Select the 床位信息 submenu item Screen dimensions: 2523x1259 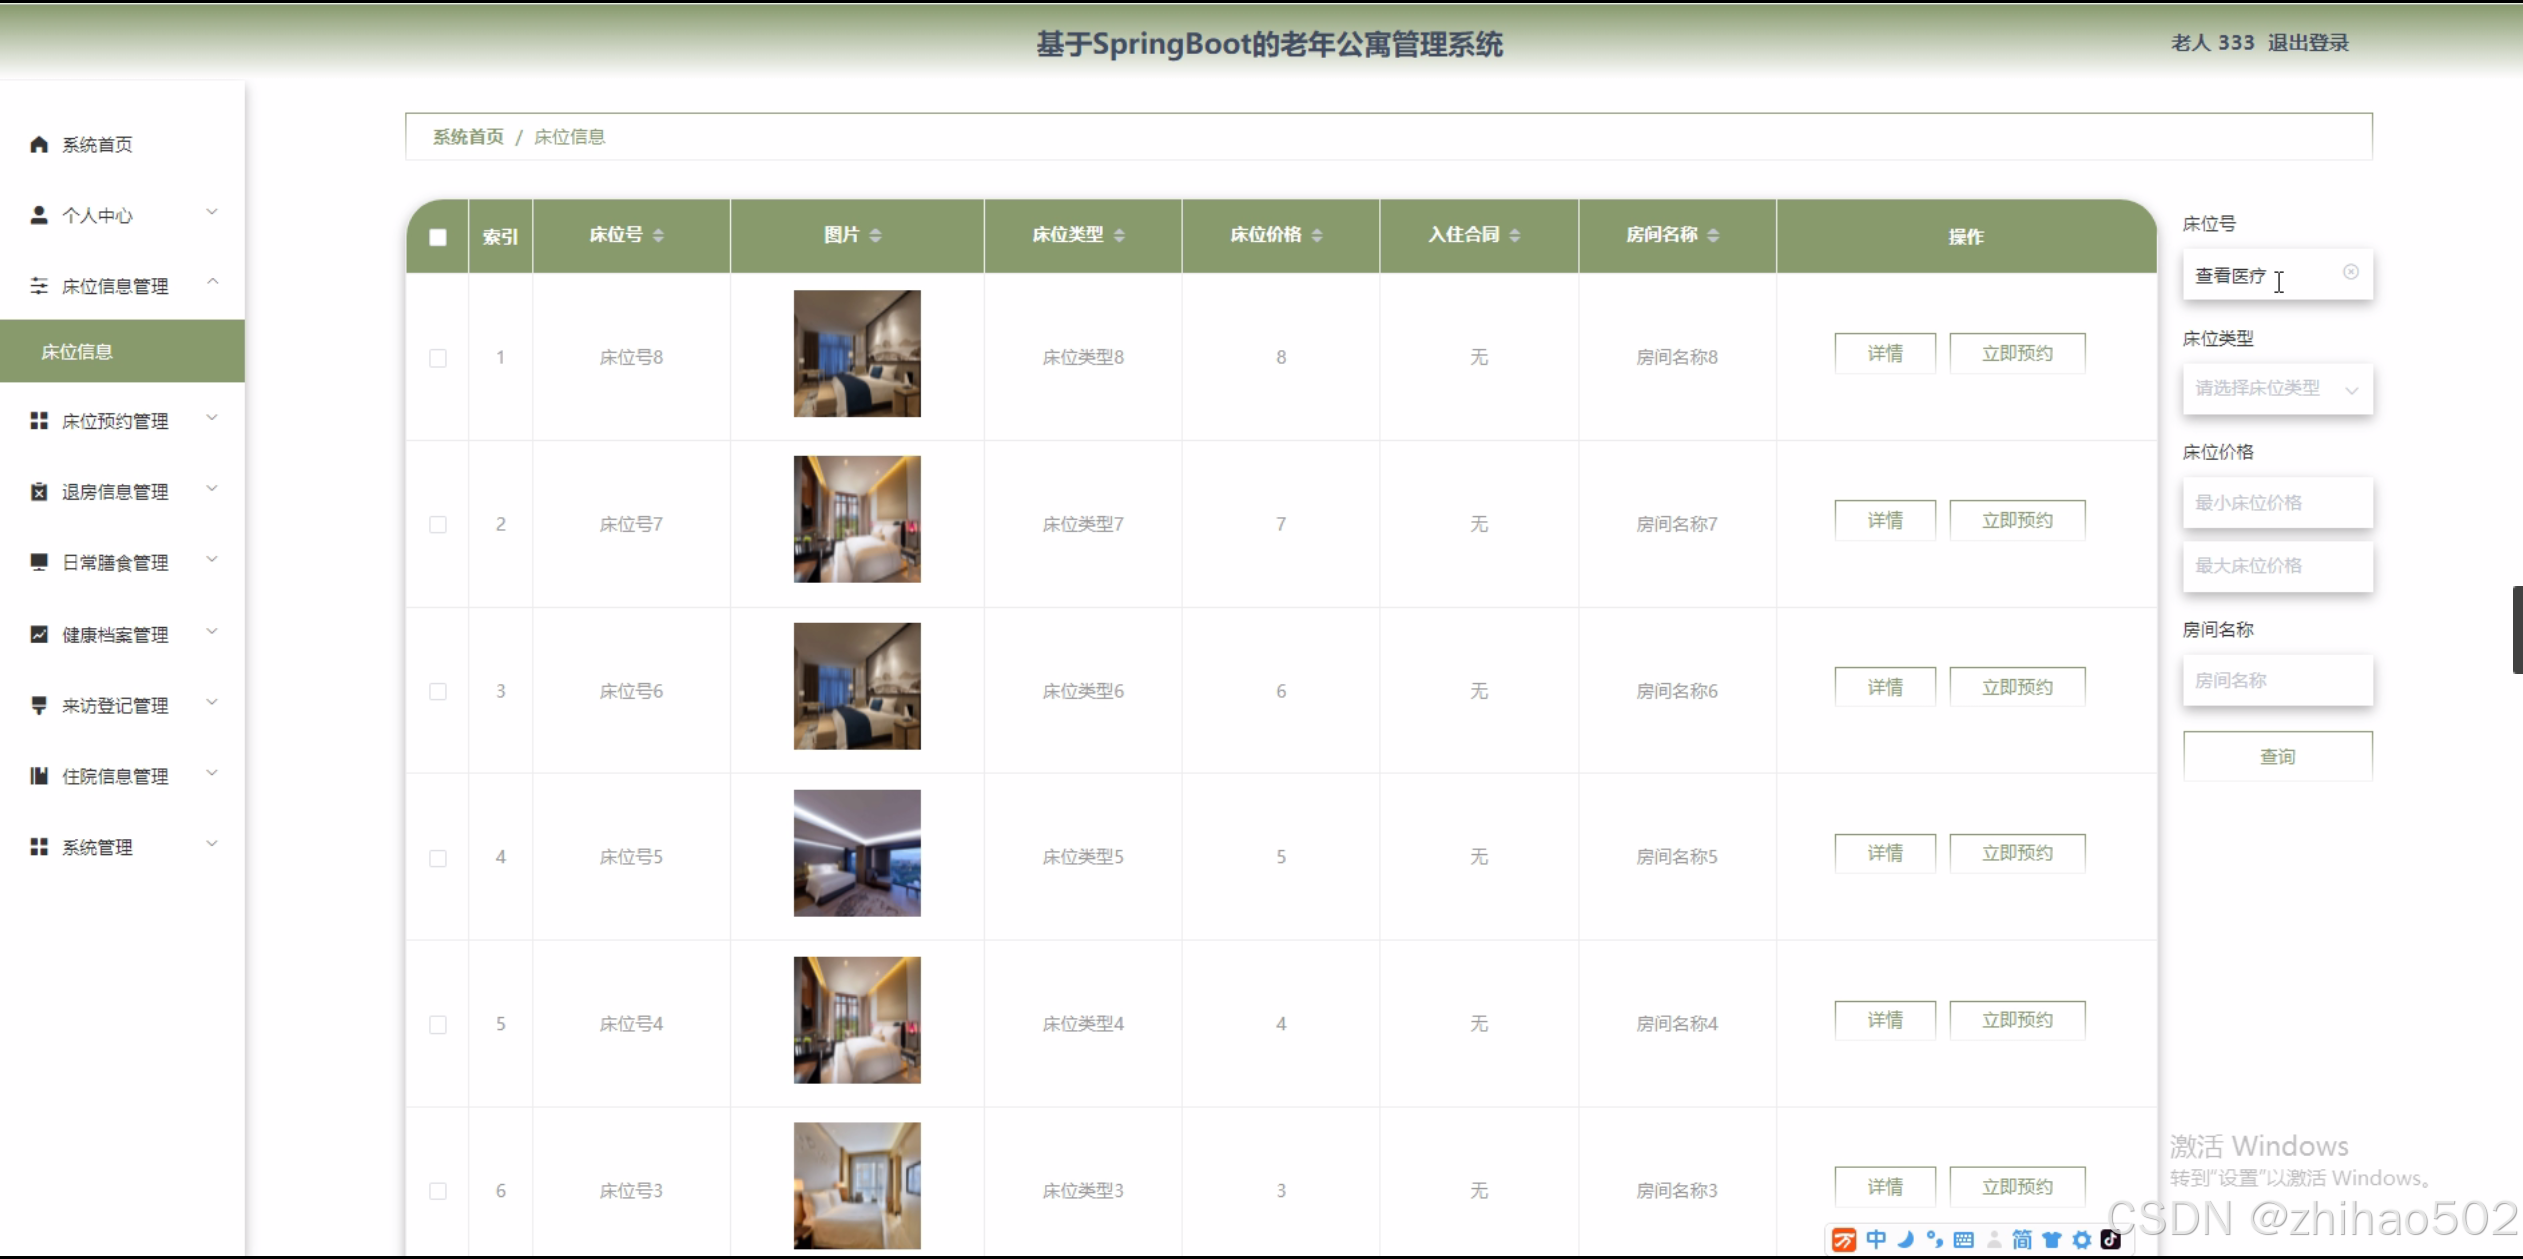click(x=122, y=351)
